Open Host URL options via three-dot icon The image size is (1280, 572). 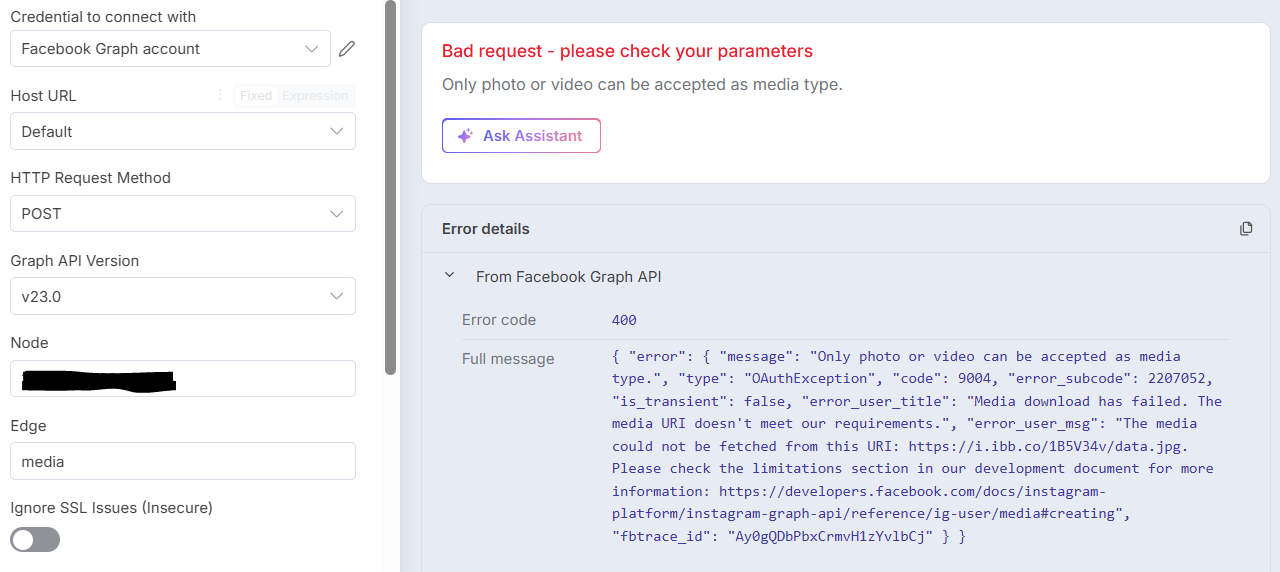[x=220, y=95]
